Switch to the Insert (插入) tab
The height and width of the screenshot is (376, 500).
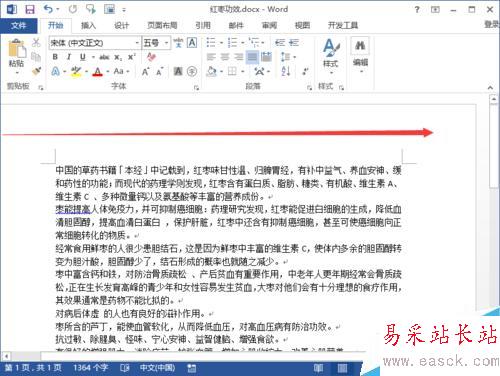[88, 25]
